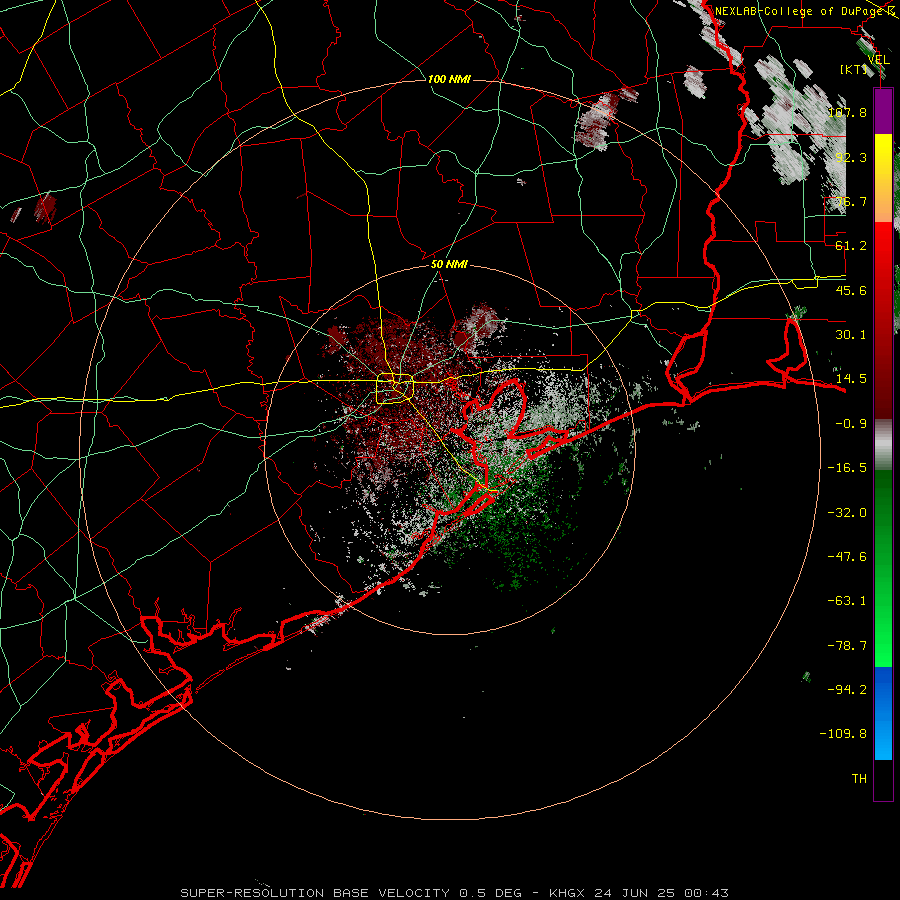Viewport: 900px width, 900px height.
Task: Select the -32.0 legend value
Action: pos(847,513)
